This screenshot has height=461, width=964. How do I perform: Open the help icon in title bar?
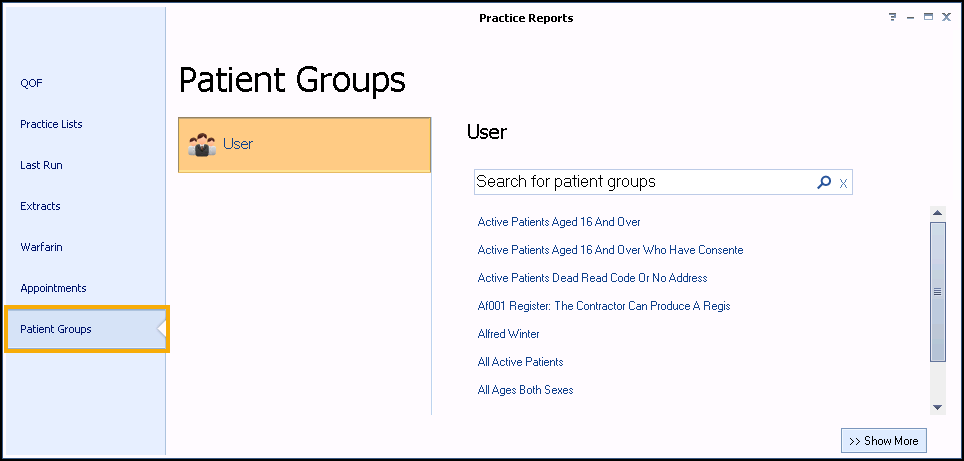[892, 18]
